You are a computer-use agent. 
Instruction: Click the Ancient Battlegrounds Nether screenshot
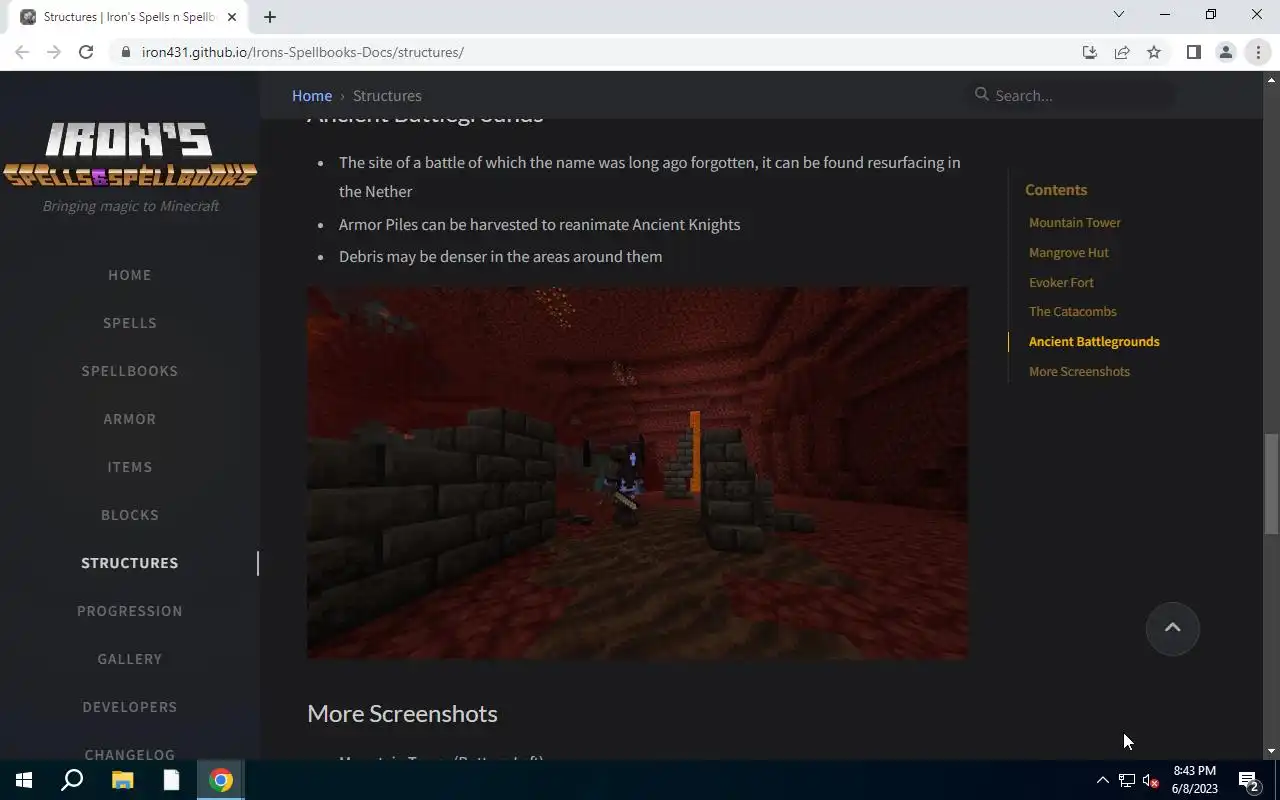tap(637, 473)
